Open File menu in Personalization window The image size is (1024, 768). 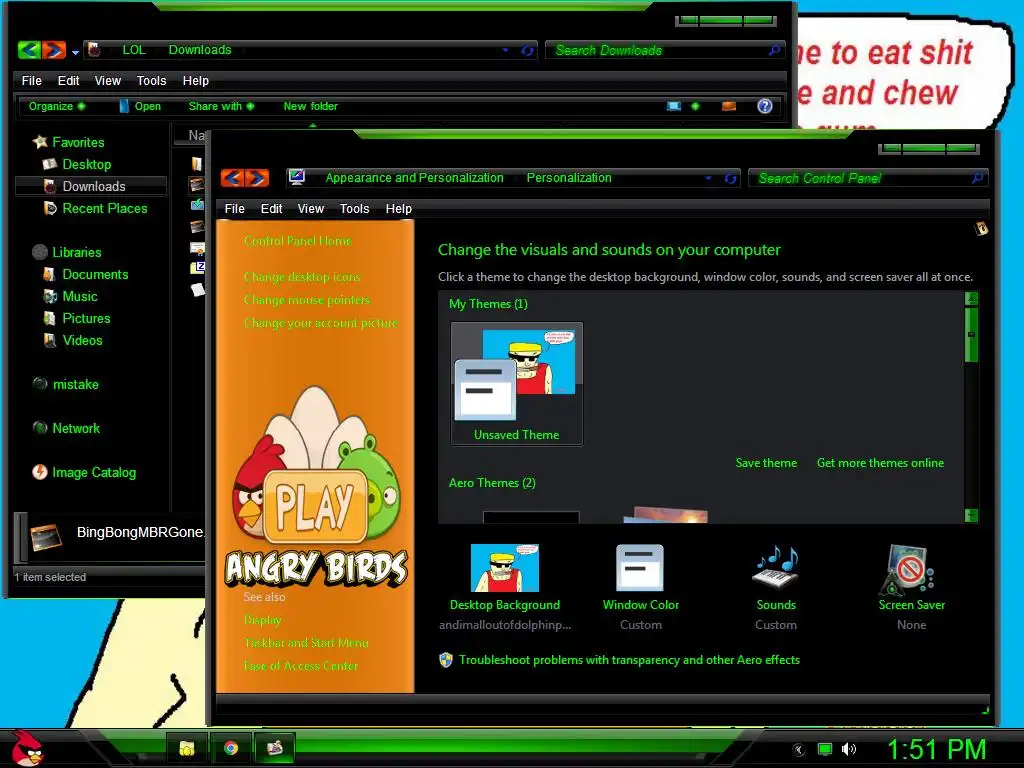point(234,209)
